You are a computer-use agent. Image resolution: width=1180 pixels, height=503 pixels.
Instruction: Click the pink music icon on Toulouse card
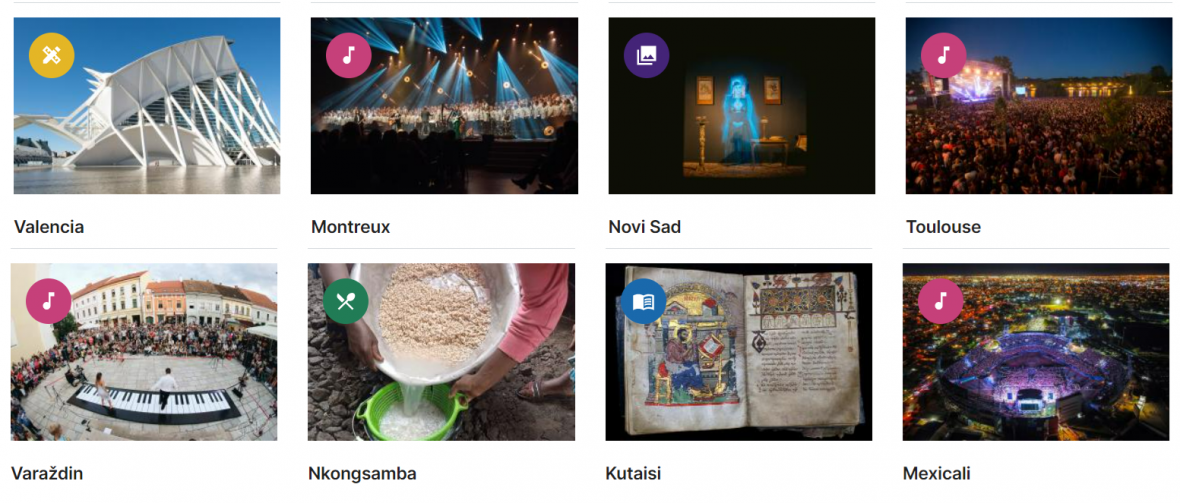click(944, 55)
